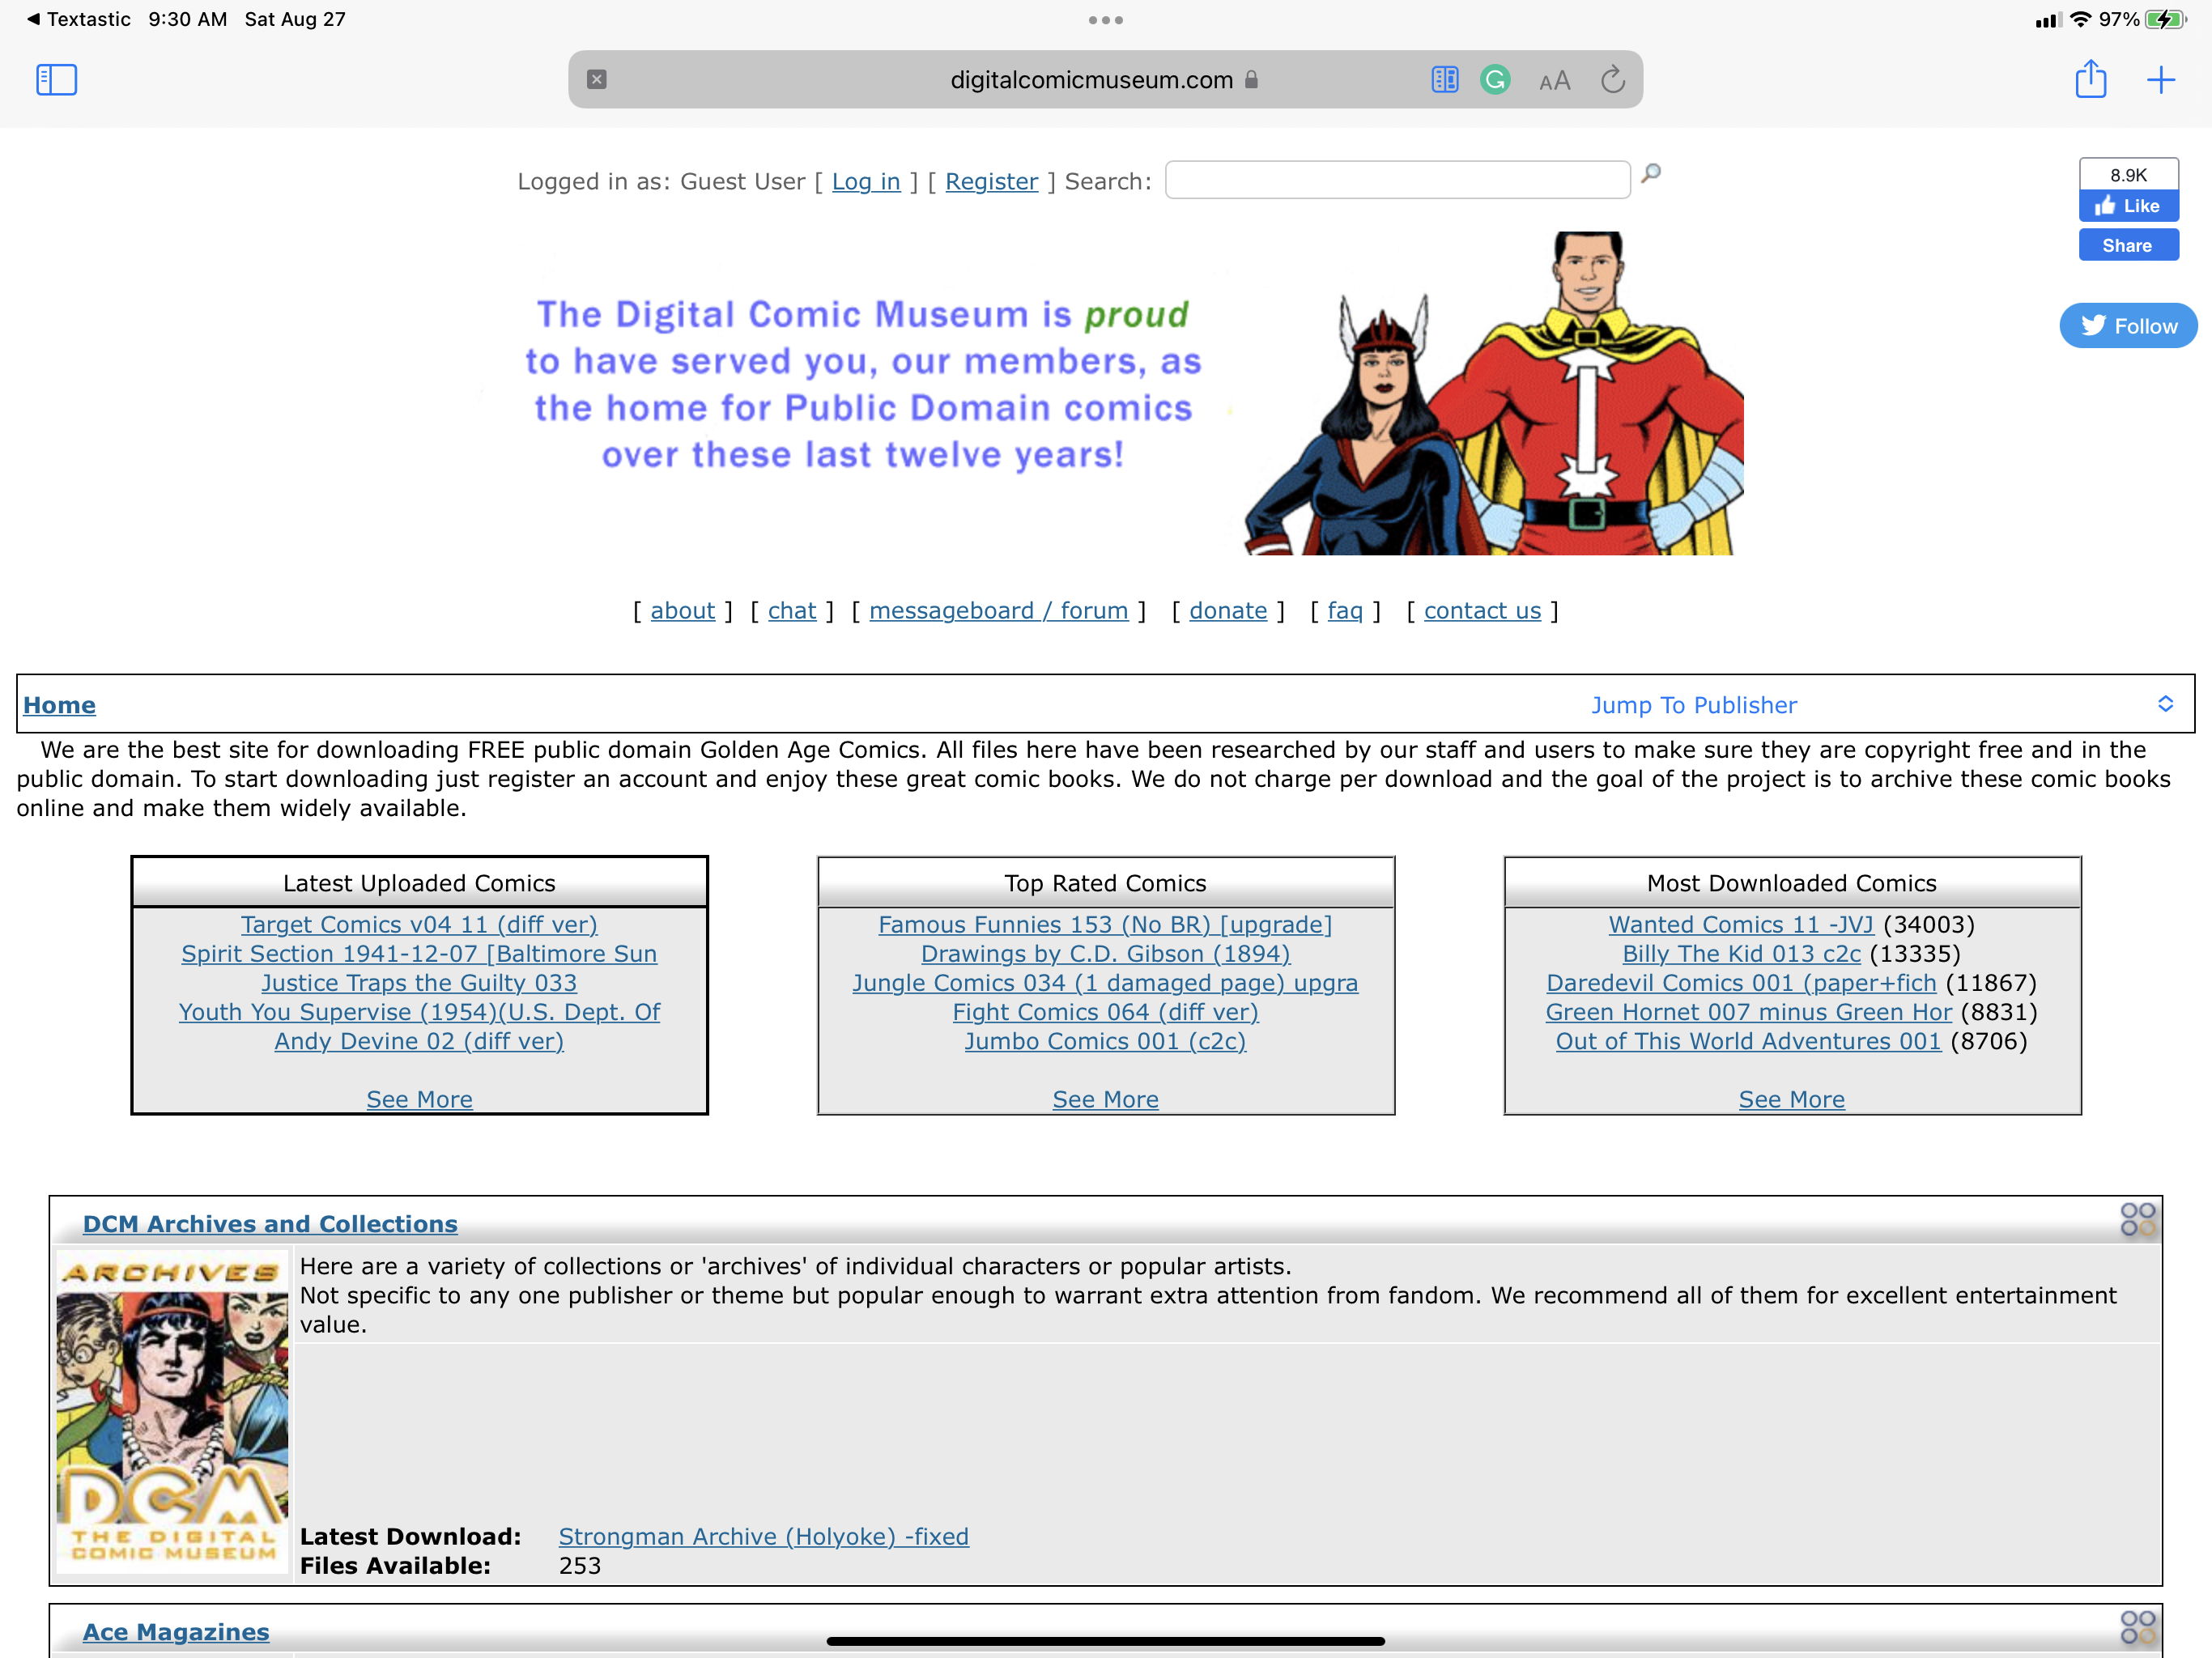Click the DCM Archives cover thumbnail
The height and width of the screenshot is (1658, 2212).
coord(172,1412)
